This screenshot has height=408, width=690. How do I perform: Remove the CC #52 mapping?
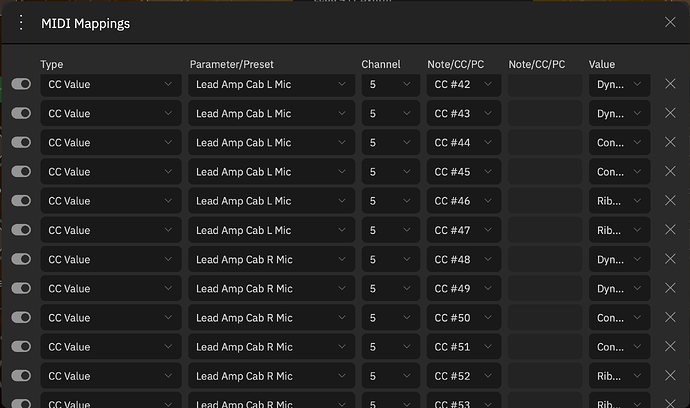click(x=670, y=375)
